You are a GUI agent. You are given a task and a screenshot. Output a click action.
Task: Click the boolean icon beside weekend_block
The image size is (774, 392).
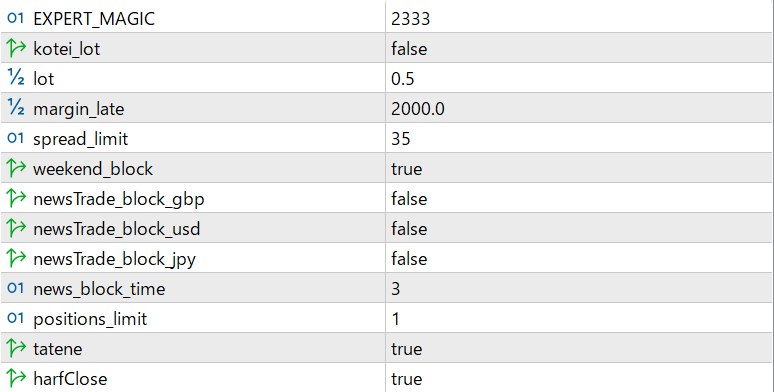[x=16, y=168]
